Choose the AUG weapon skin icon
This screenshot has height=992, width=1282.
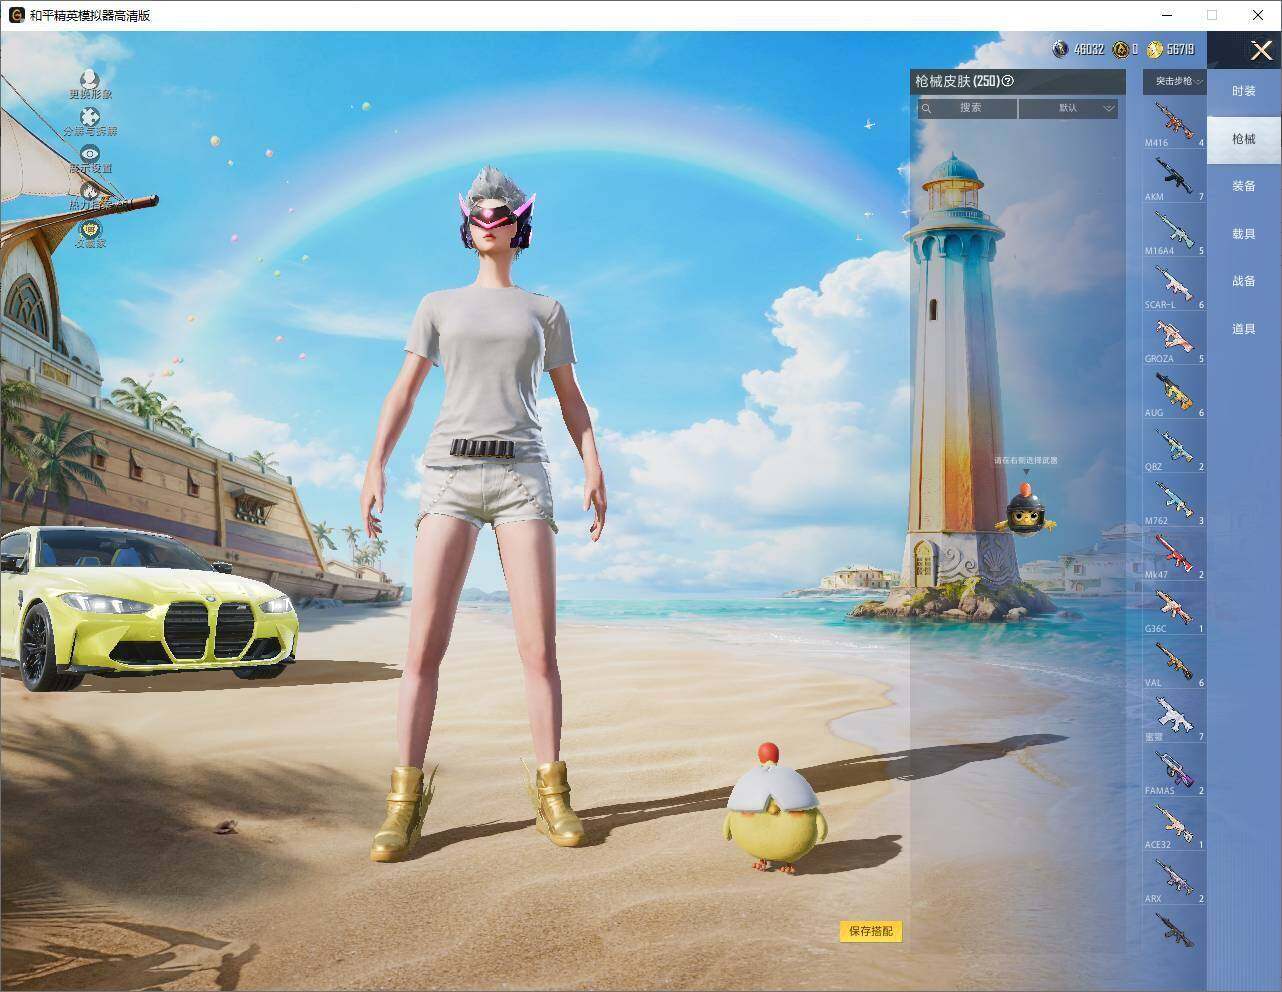coord(1174,393)
